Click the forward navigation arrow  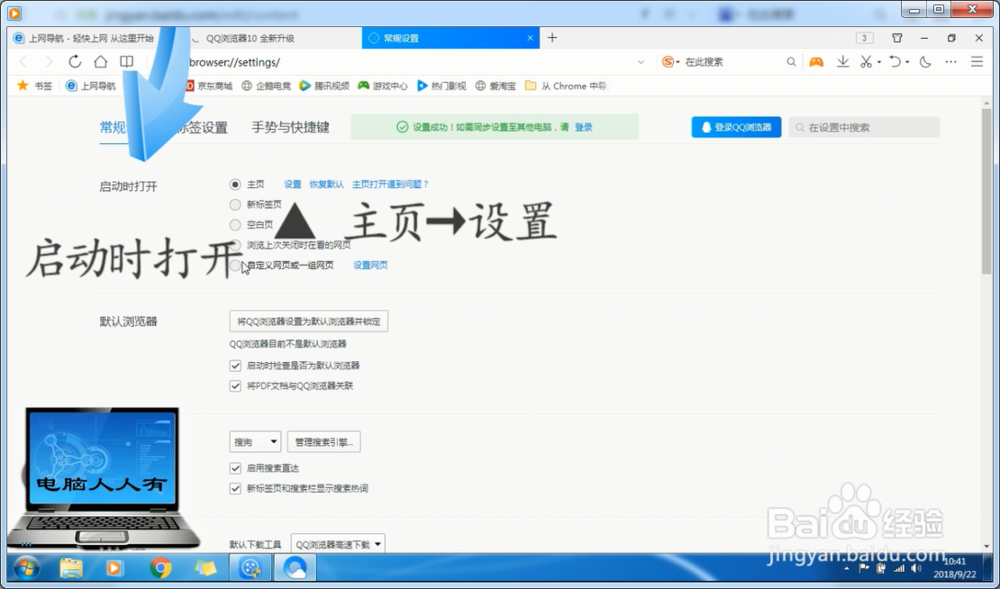49,62
